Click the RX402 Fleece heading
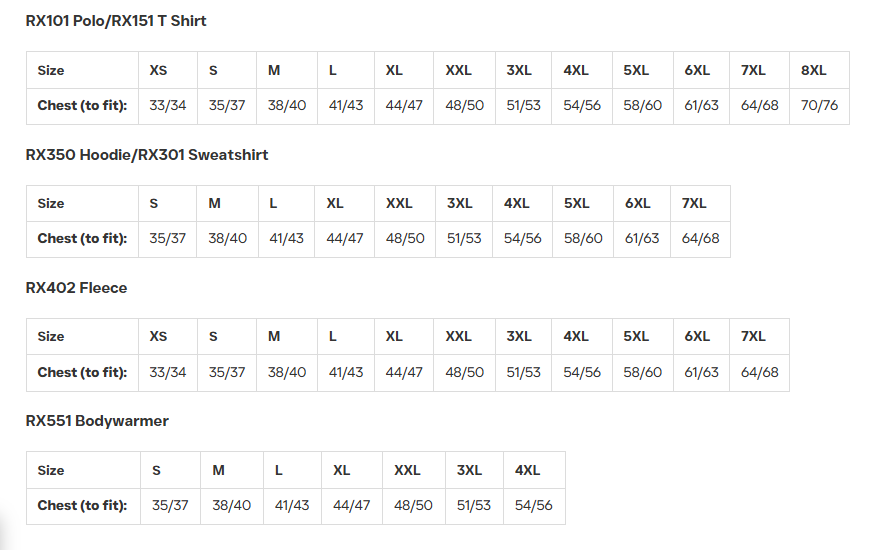 tap(76, 288)
